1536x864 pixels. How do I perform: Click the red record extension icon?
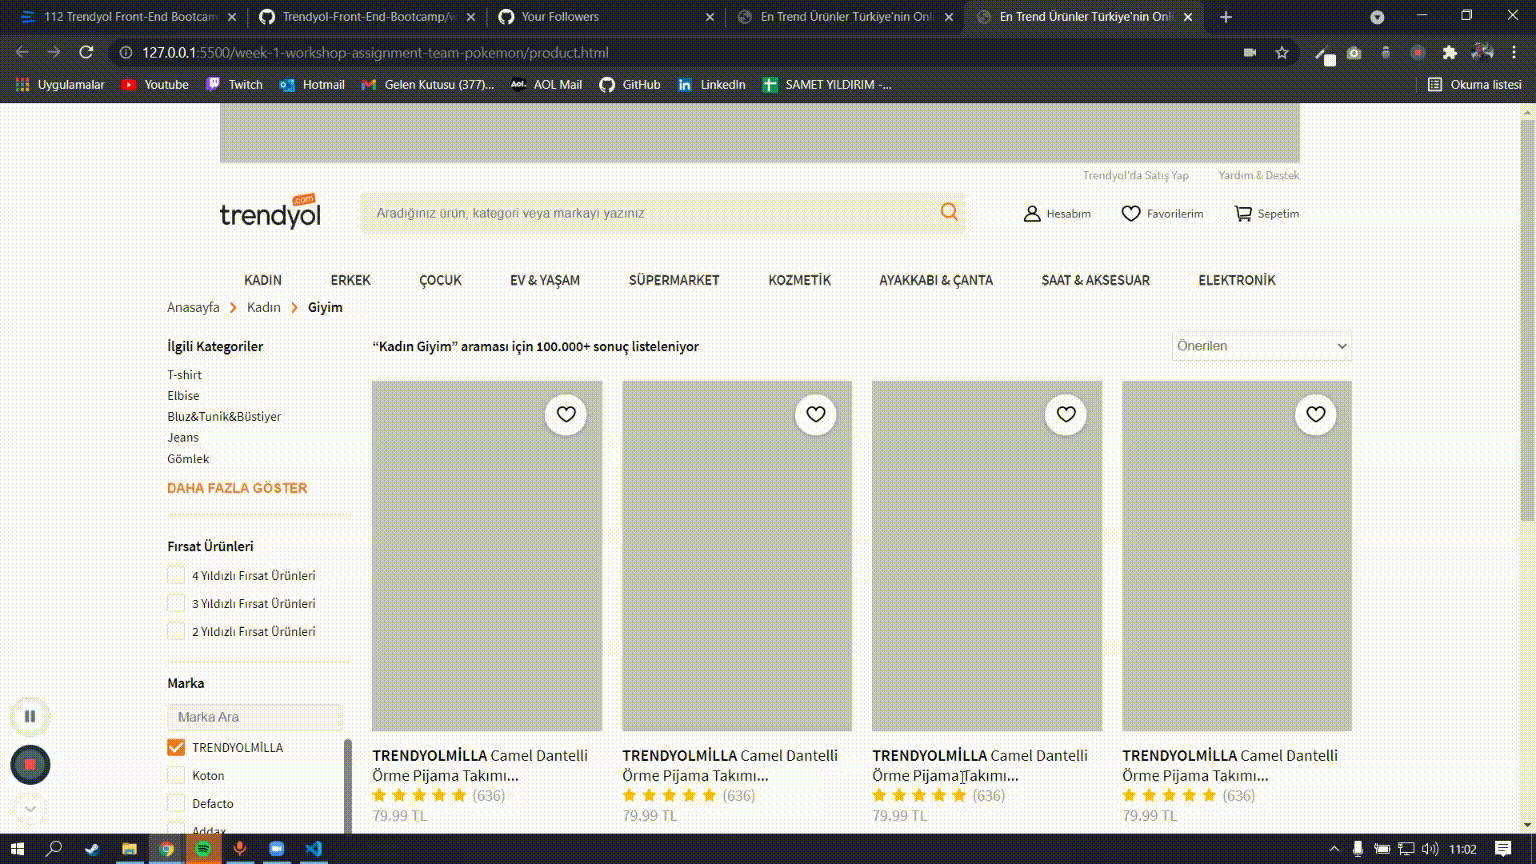(1418, 52)
